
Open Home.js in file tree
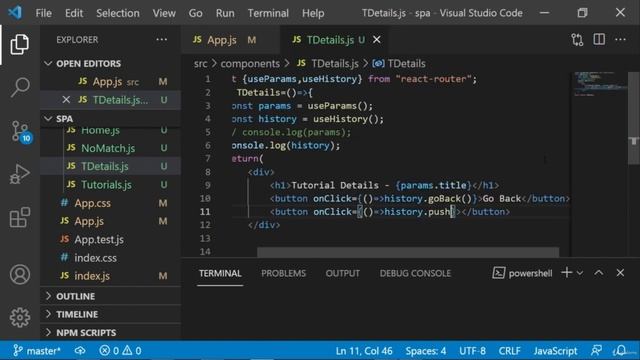point(110,130)
